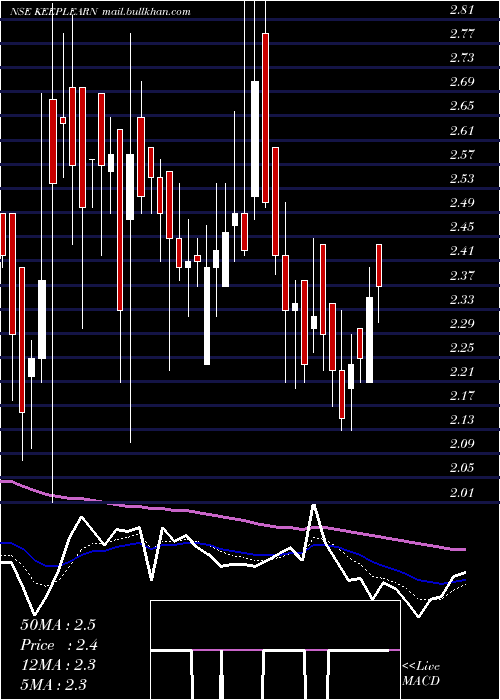Click the tallest red candle starting near 2.77

coord(265,118)
